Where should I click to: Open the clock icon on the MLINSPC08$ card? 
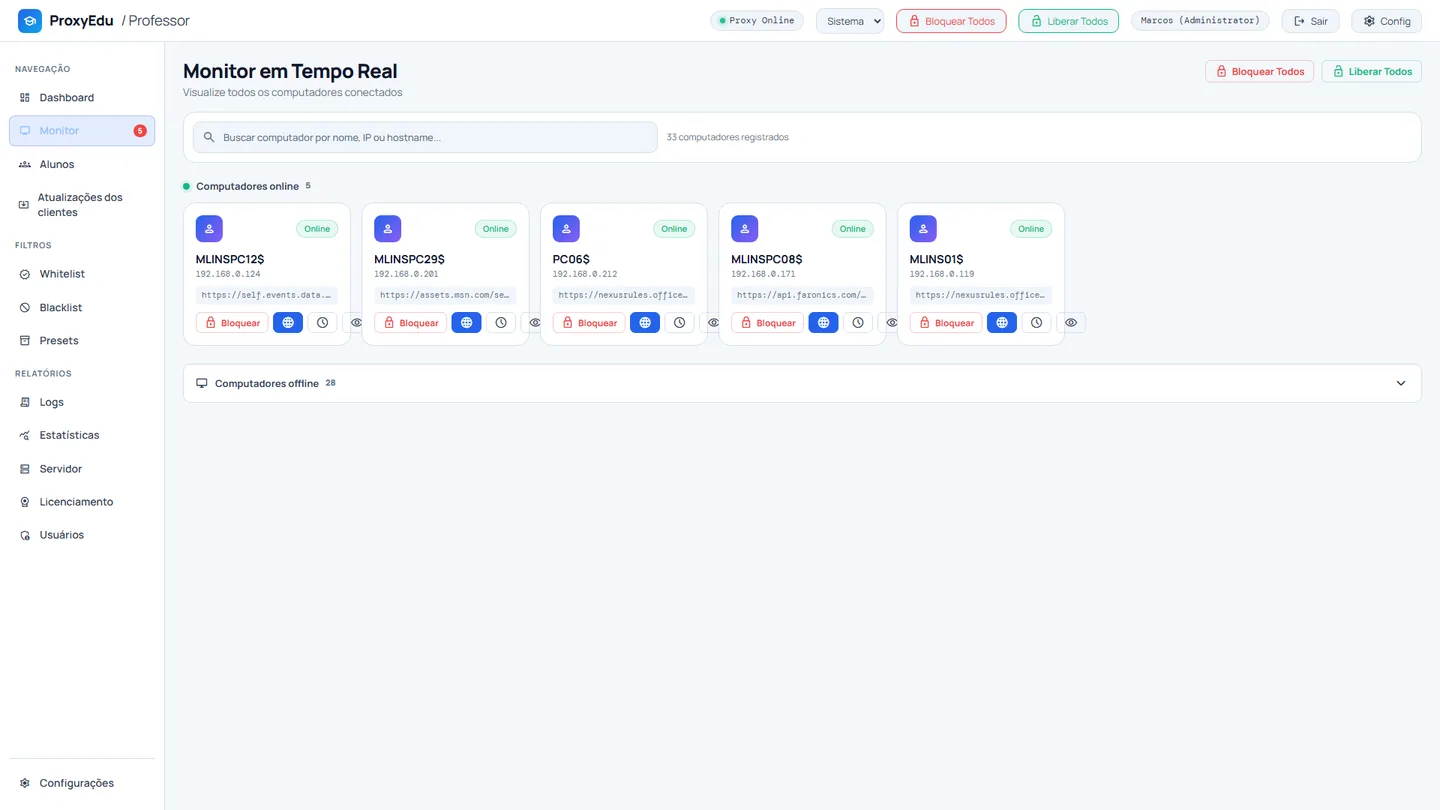[x=858, y=323]
